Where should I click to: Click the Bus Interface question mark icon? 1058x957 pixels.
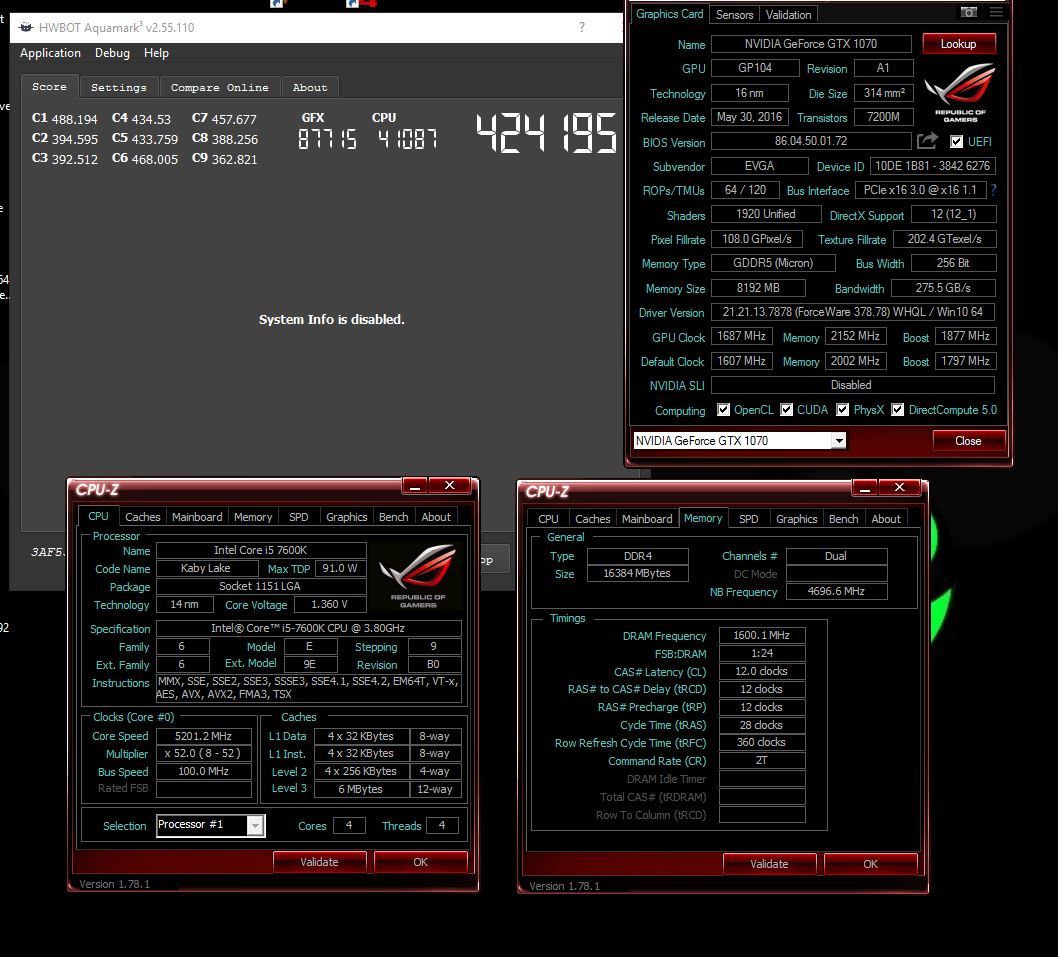pos(993,190)
